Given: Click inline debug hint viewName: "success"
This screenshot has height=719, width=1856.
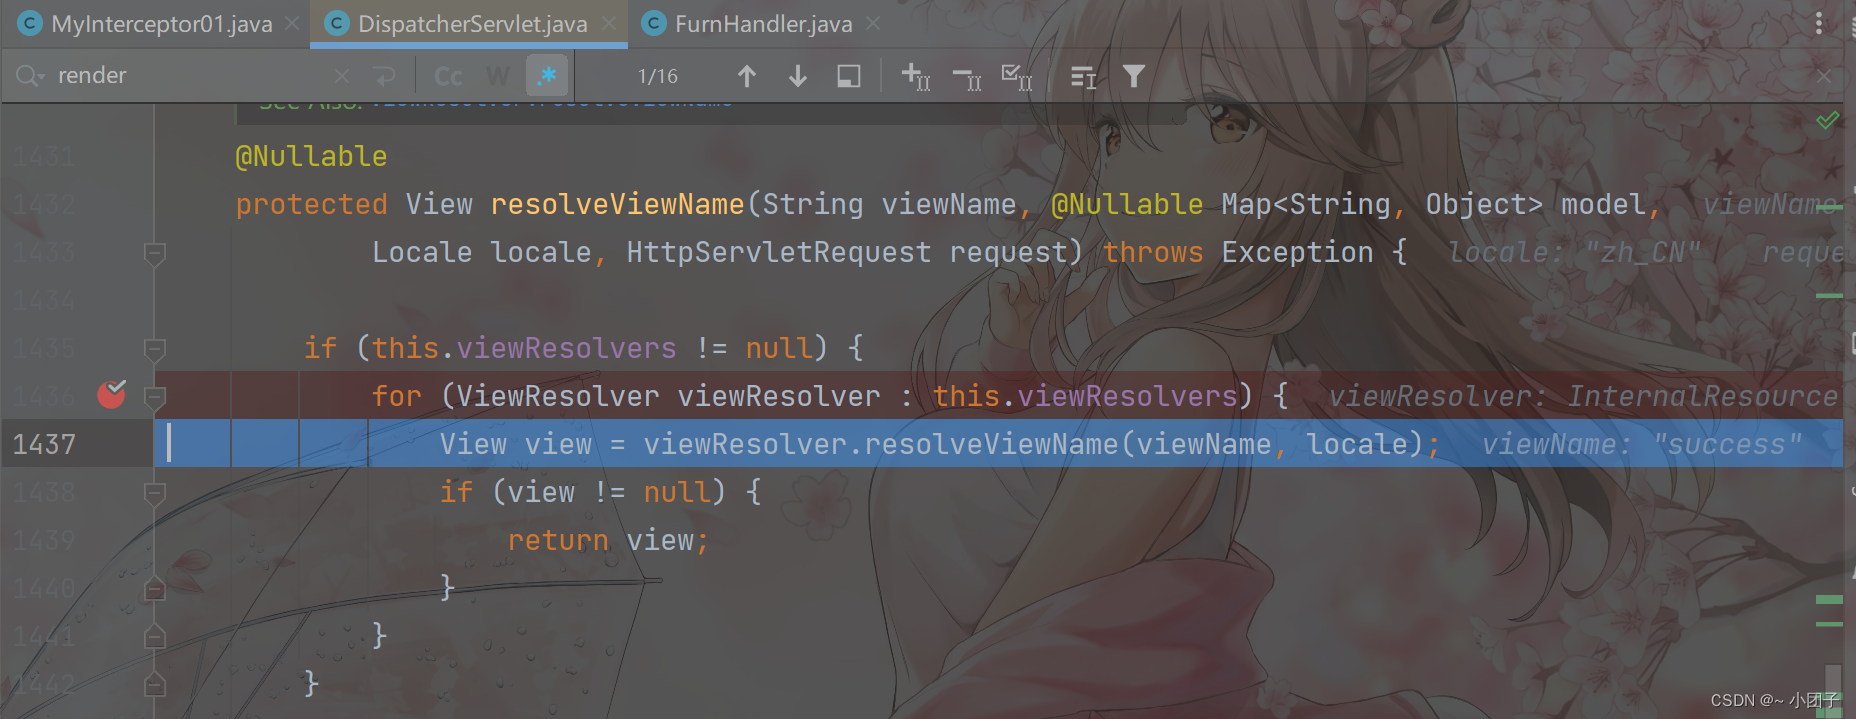Looking at the screenshot, I should 1641,444.
